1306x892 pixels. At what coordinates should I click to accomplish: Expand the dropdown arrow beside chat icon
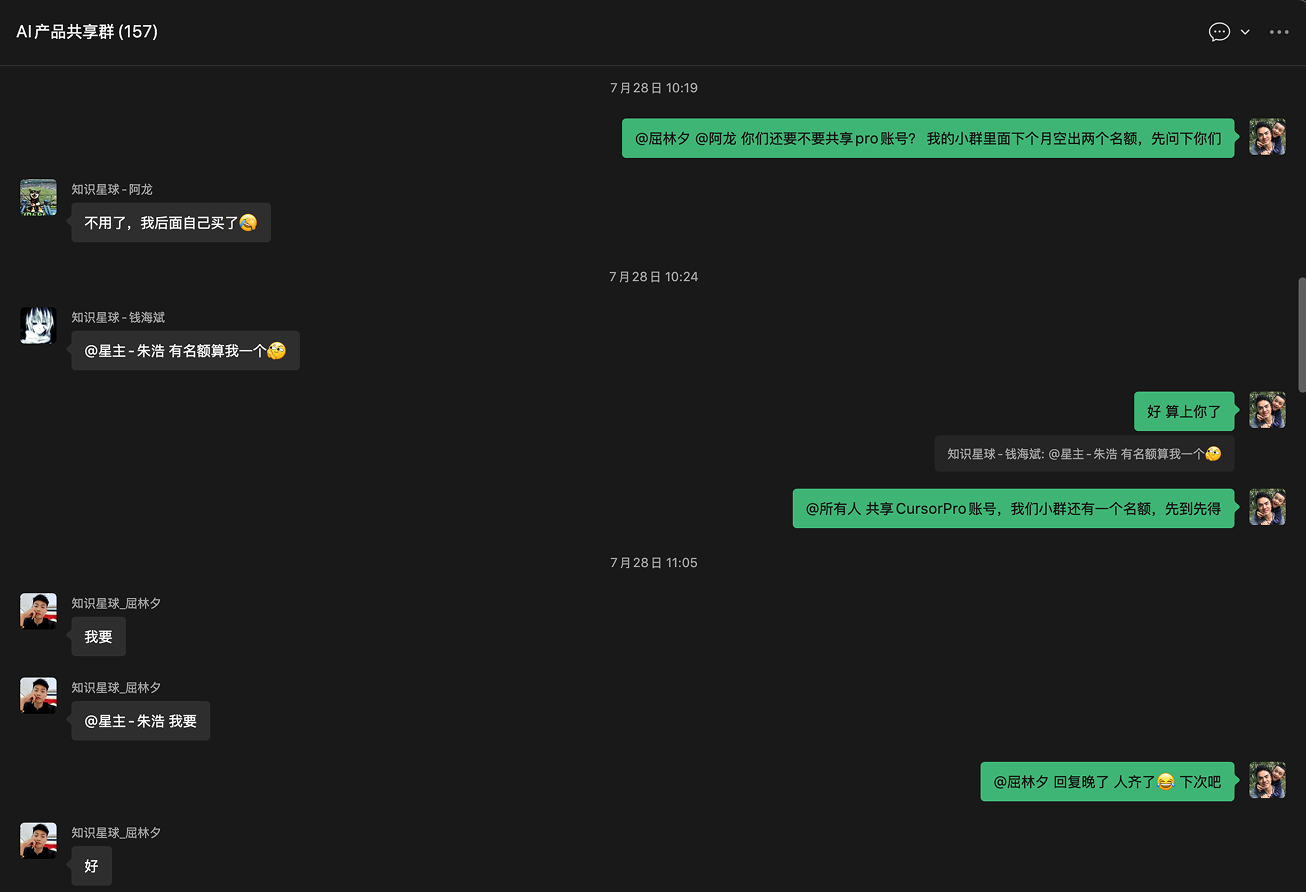tap(1245, 32)
